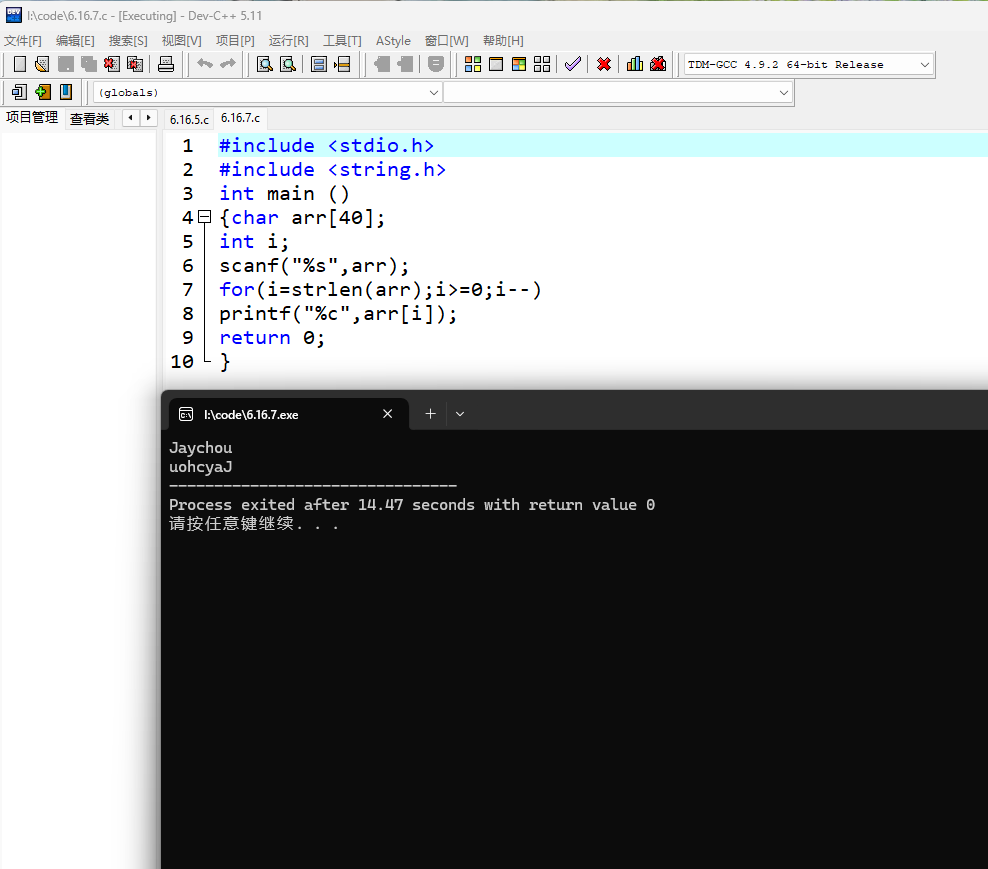Click code line 1 #include <stdio.h>
This screenshot has height=869, width=988.
pyautogui.click(x=326, y=146)
